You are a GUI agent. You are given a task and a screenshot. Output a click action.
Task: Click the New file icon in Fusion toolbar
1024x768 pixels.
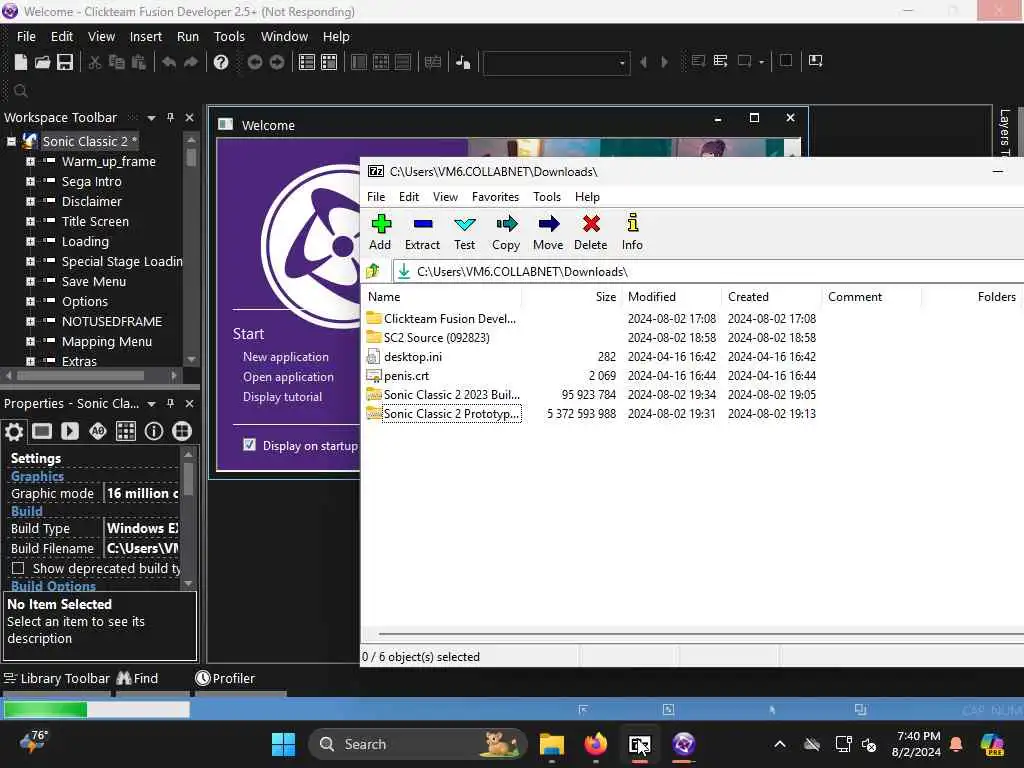[x=21, y=62]
